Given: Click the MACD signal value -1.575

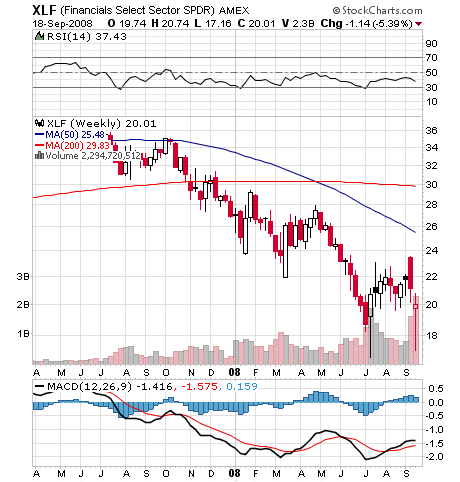Looking at the screenshot, I should 199,387.
